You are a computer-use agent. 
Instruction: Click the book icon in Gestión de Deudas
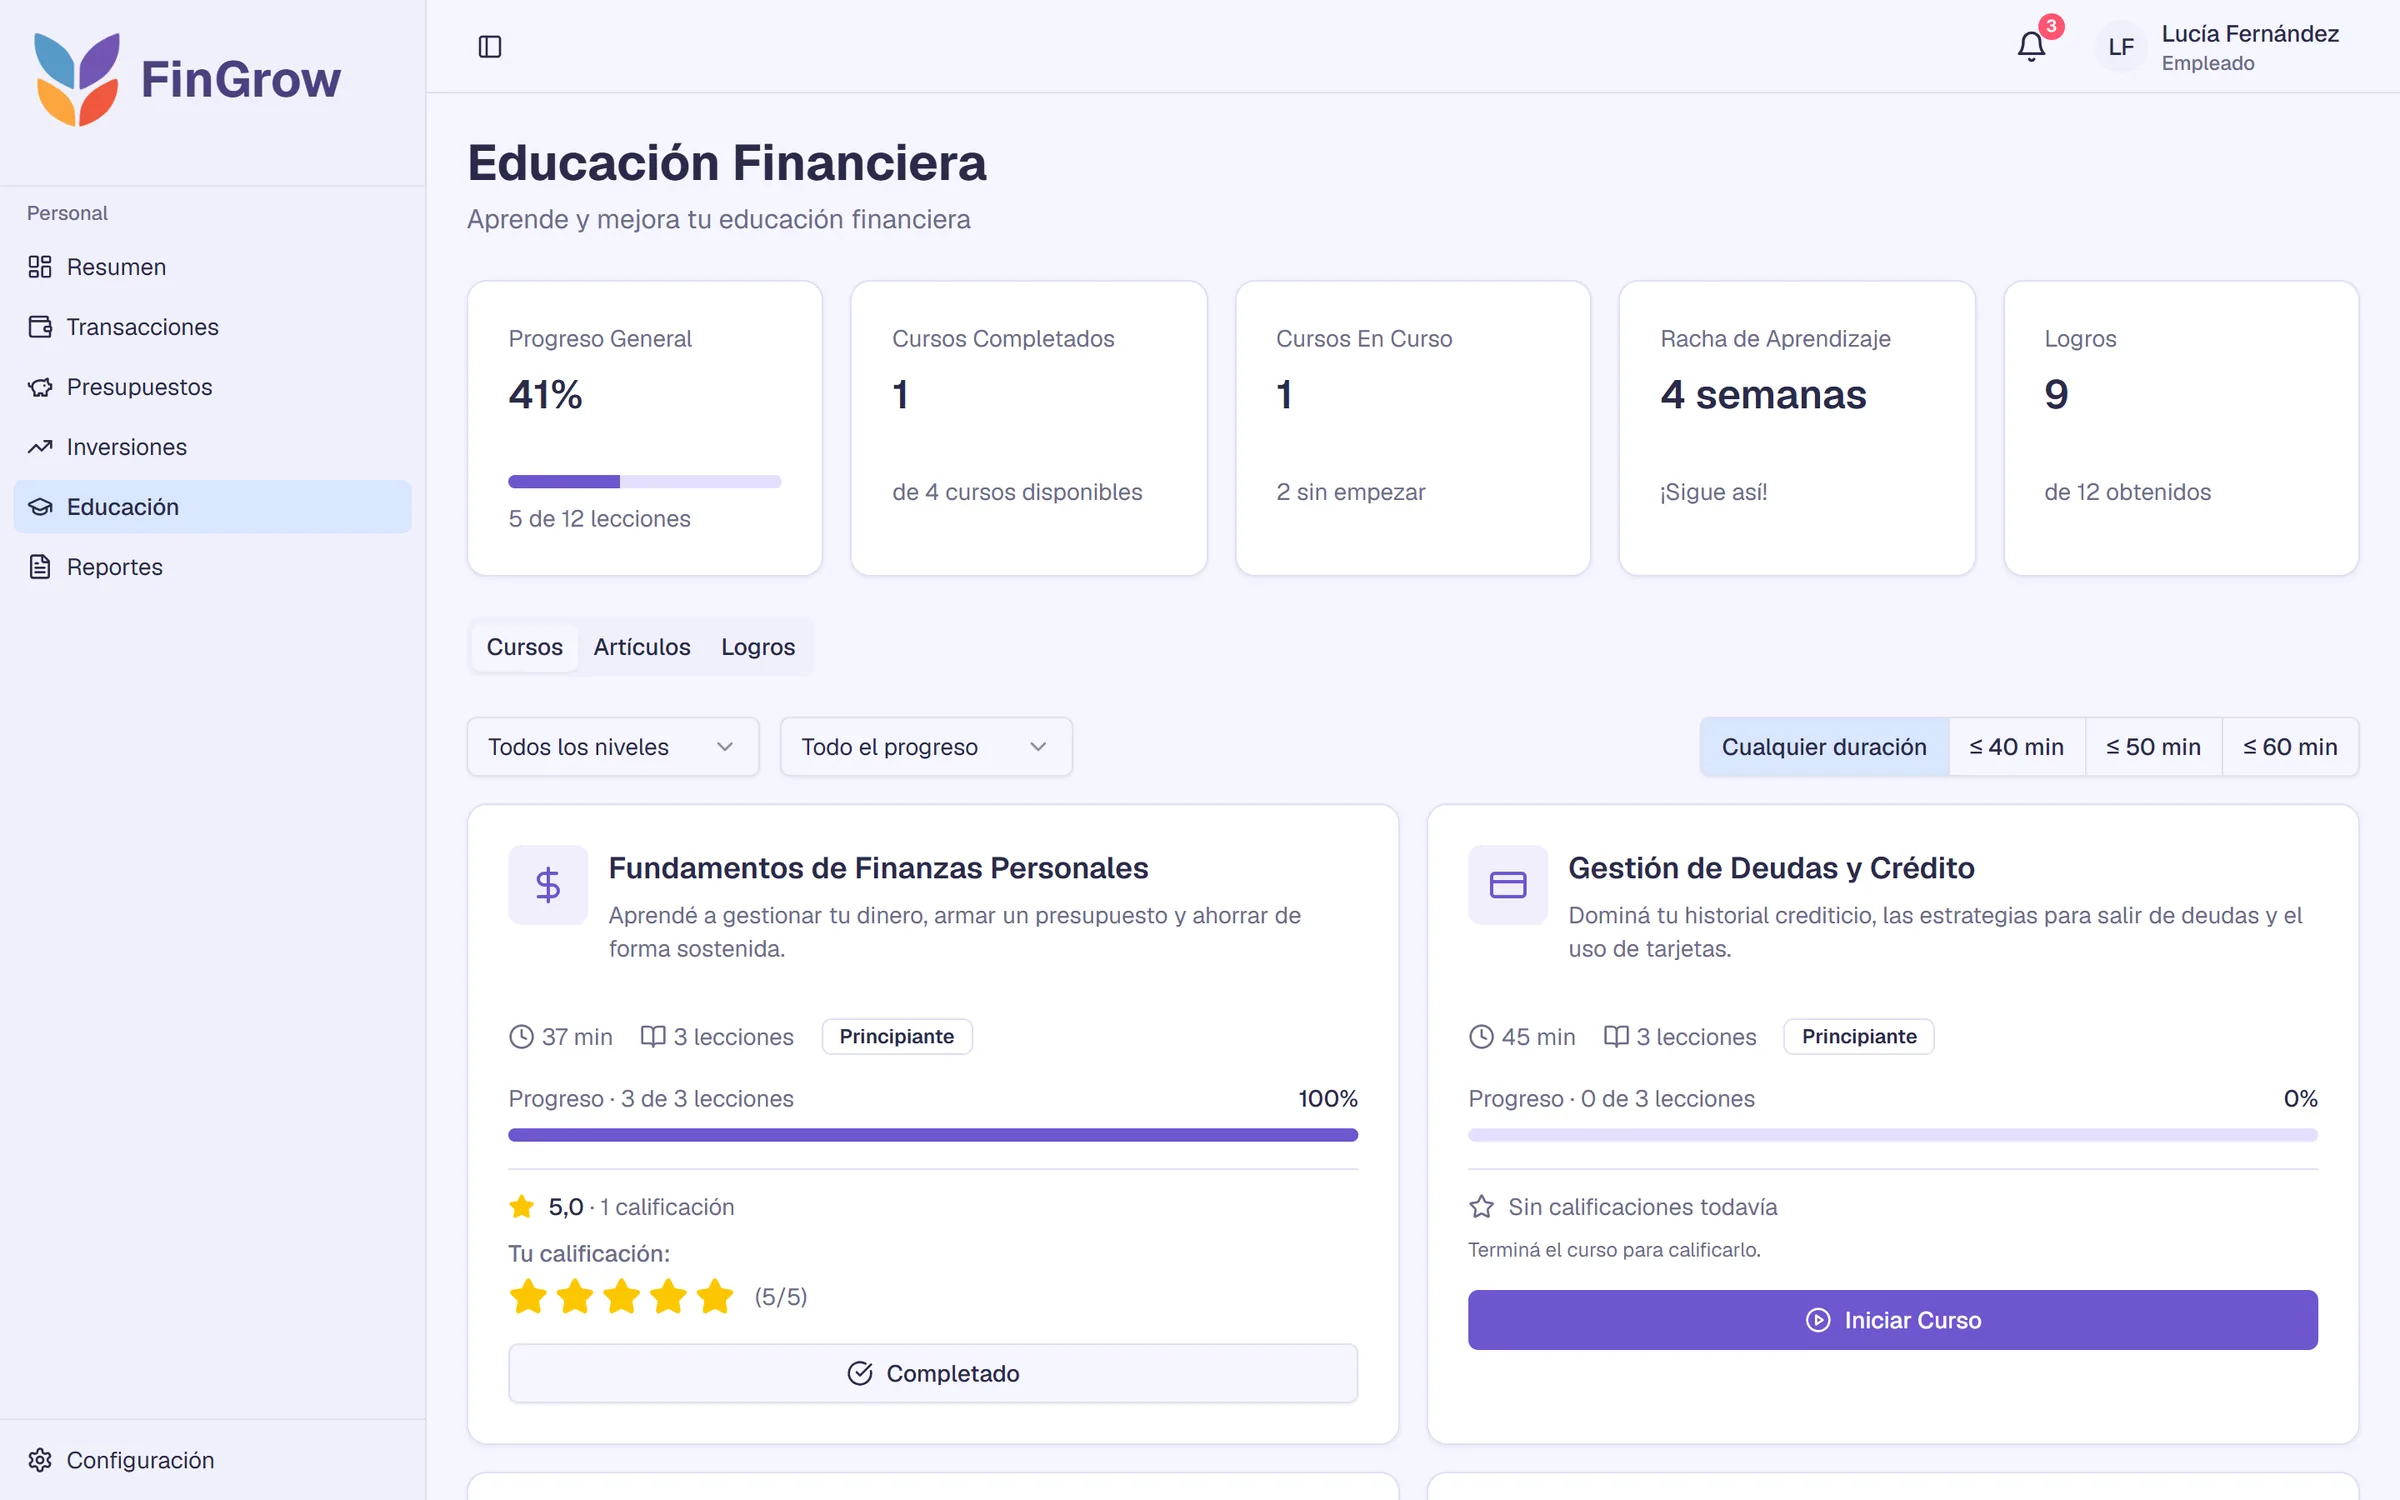point(1616,1037)
